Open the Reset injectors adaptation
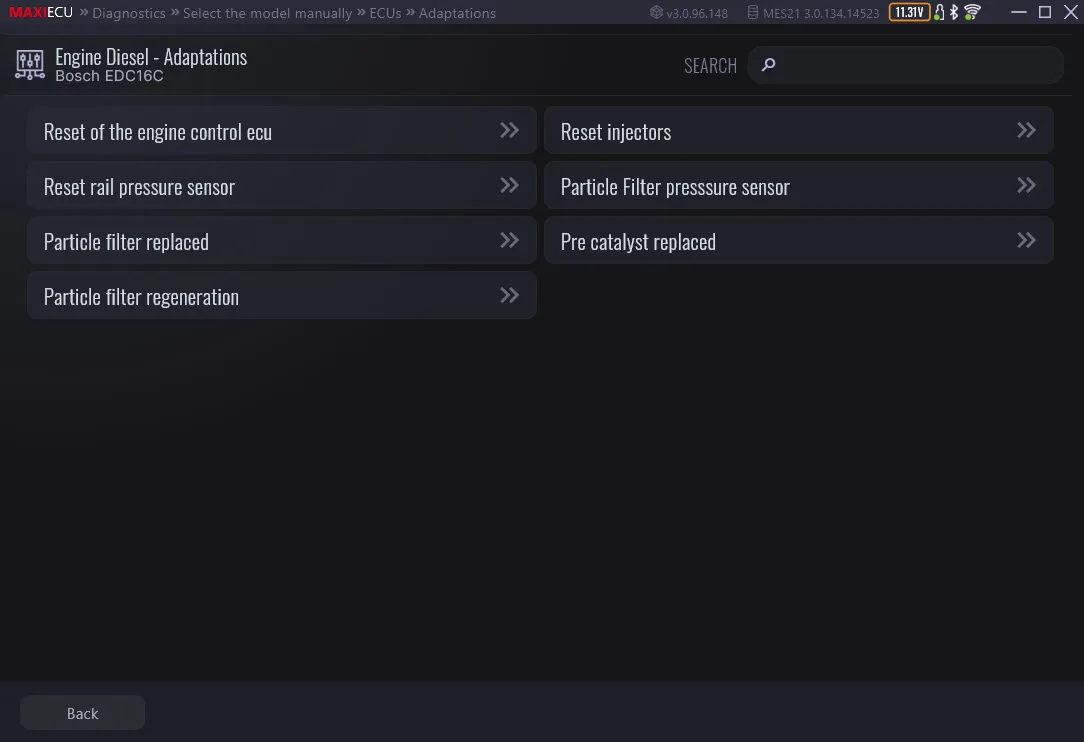1084x742 pixels. tap(799, 130)
